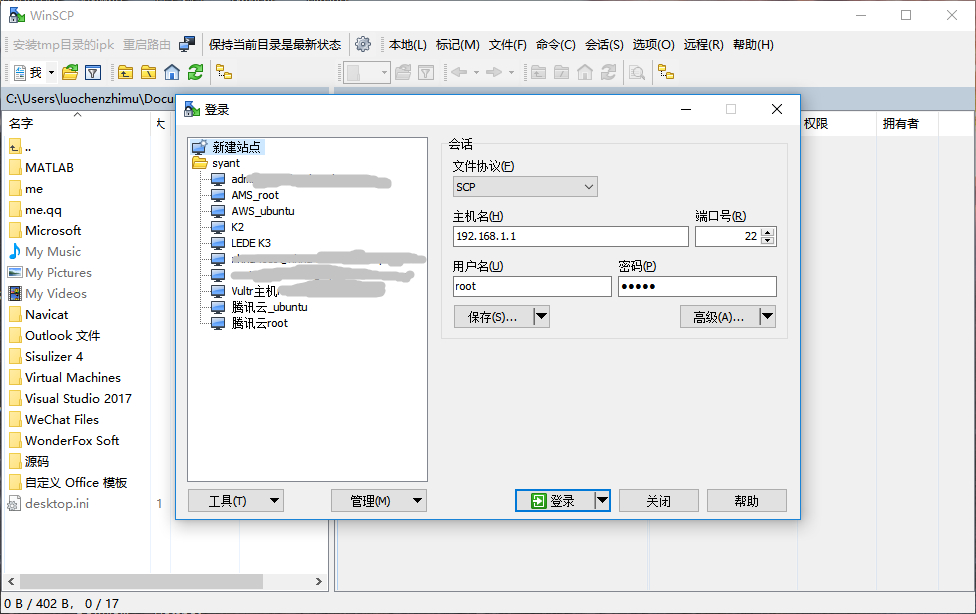Toggle the remote directory tree icon
The height and width of the screenshot is (614, 976).
pyautogui.click(x=666, y=73)
